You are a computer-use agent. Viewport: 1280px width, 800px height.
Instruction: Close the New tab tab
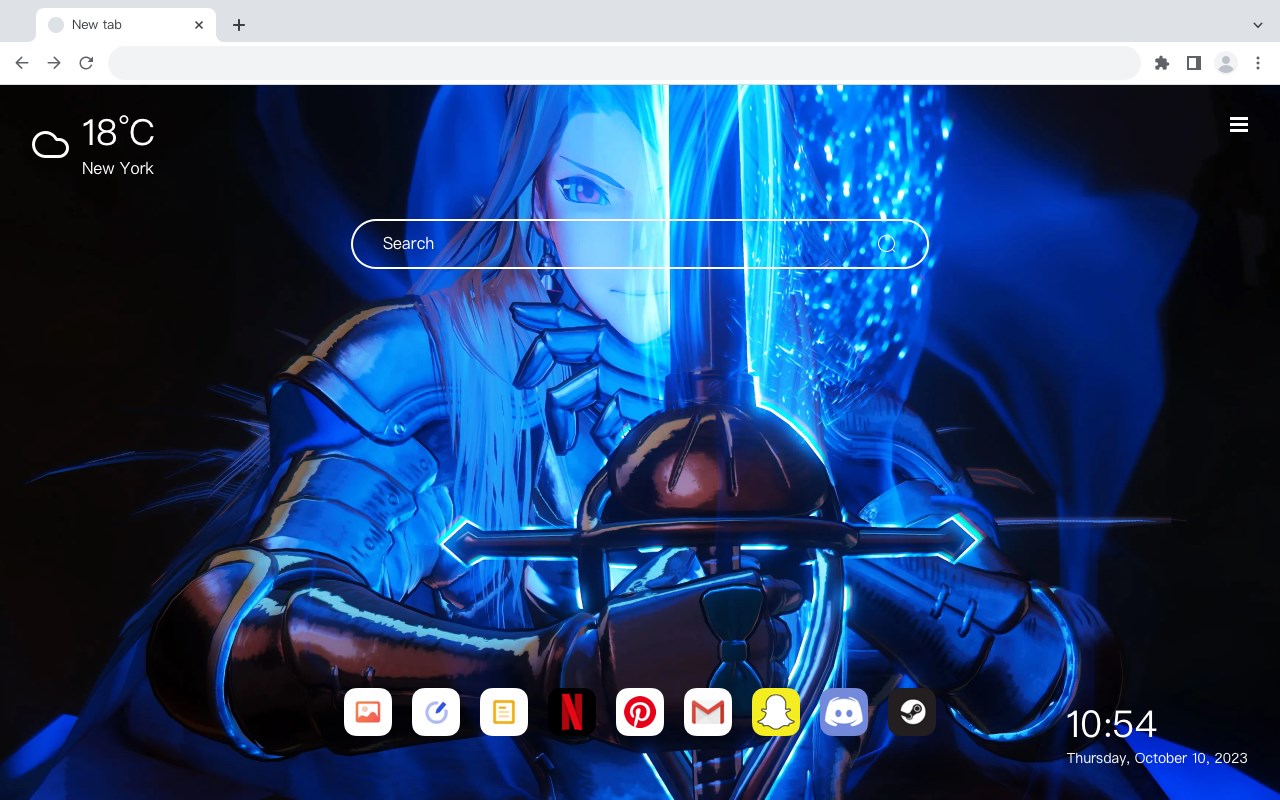[x=199, y=25]
